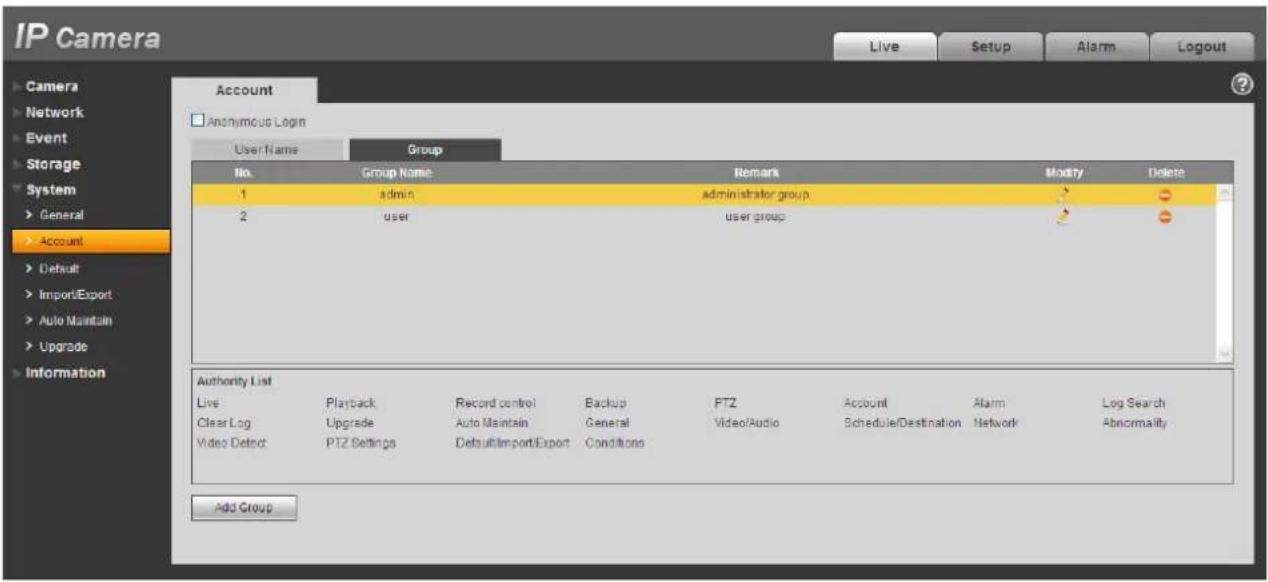Image resolution: width=1268 pixels, height=582 pixels.
Task: Click 'Record control' in Authority List
Action: click(x=495, y=403)
